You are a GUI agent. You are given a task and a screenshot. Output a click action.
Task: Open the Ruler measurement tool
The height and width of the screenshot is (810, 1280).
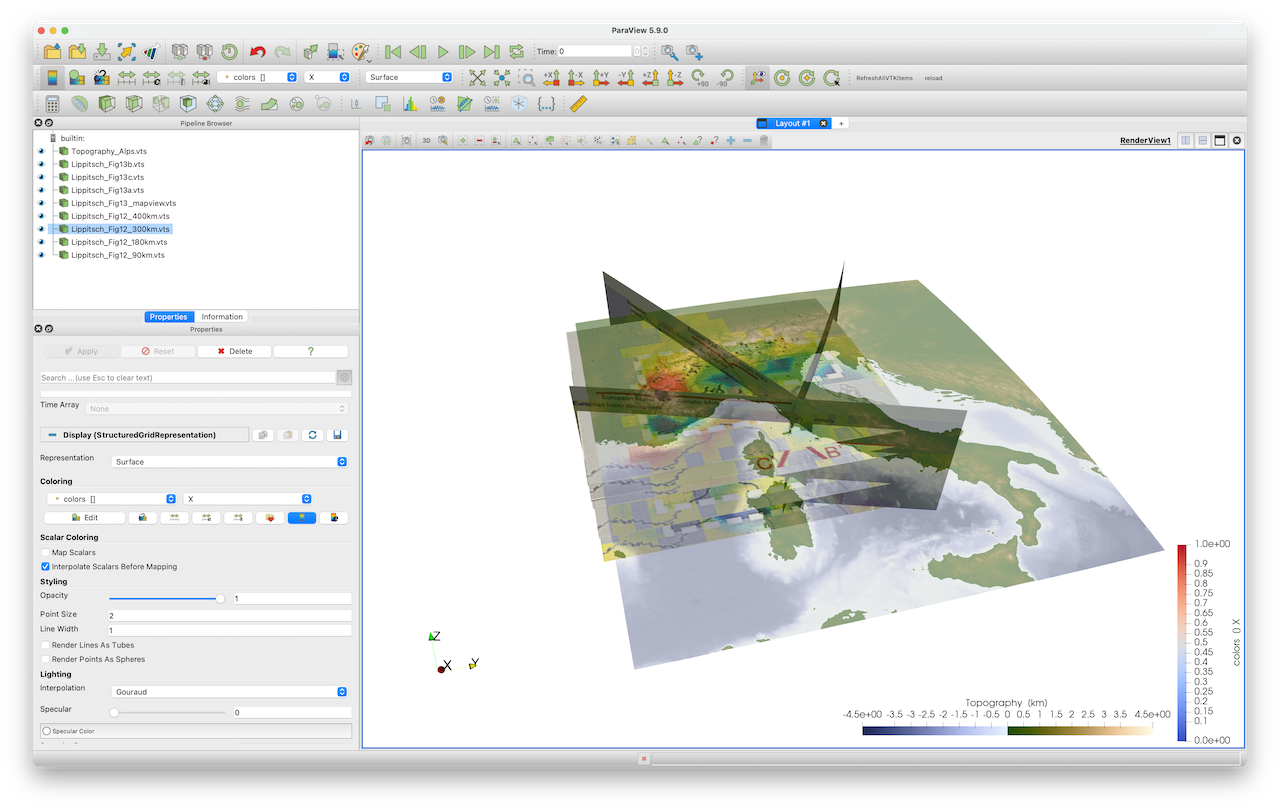(x=578, y=103)
